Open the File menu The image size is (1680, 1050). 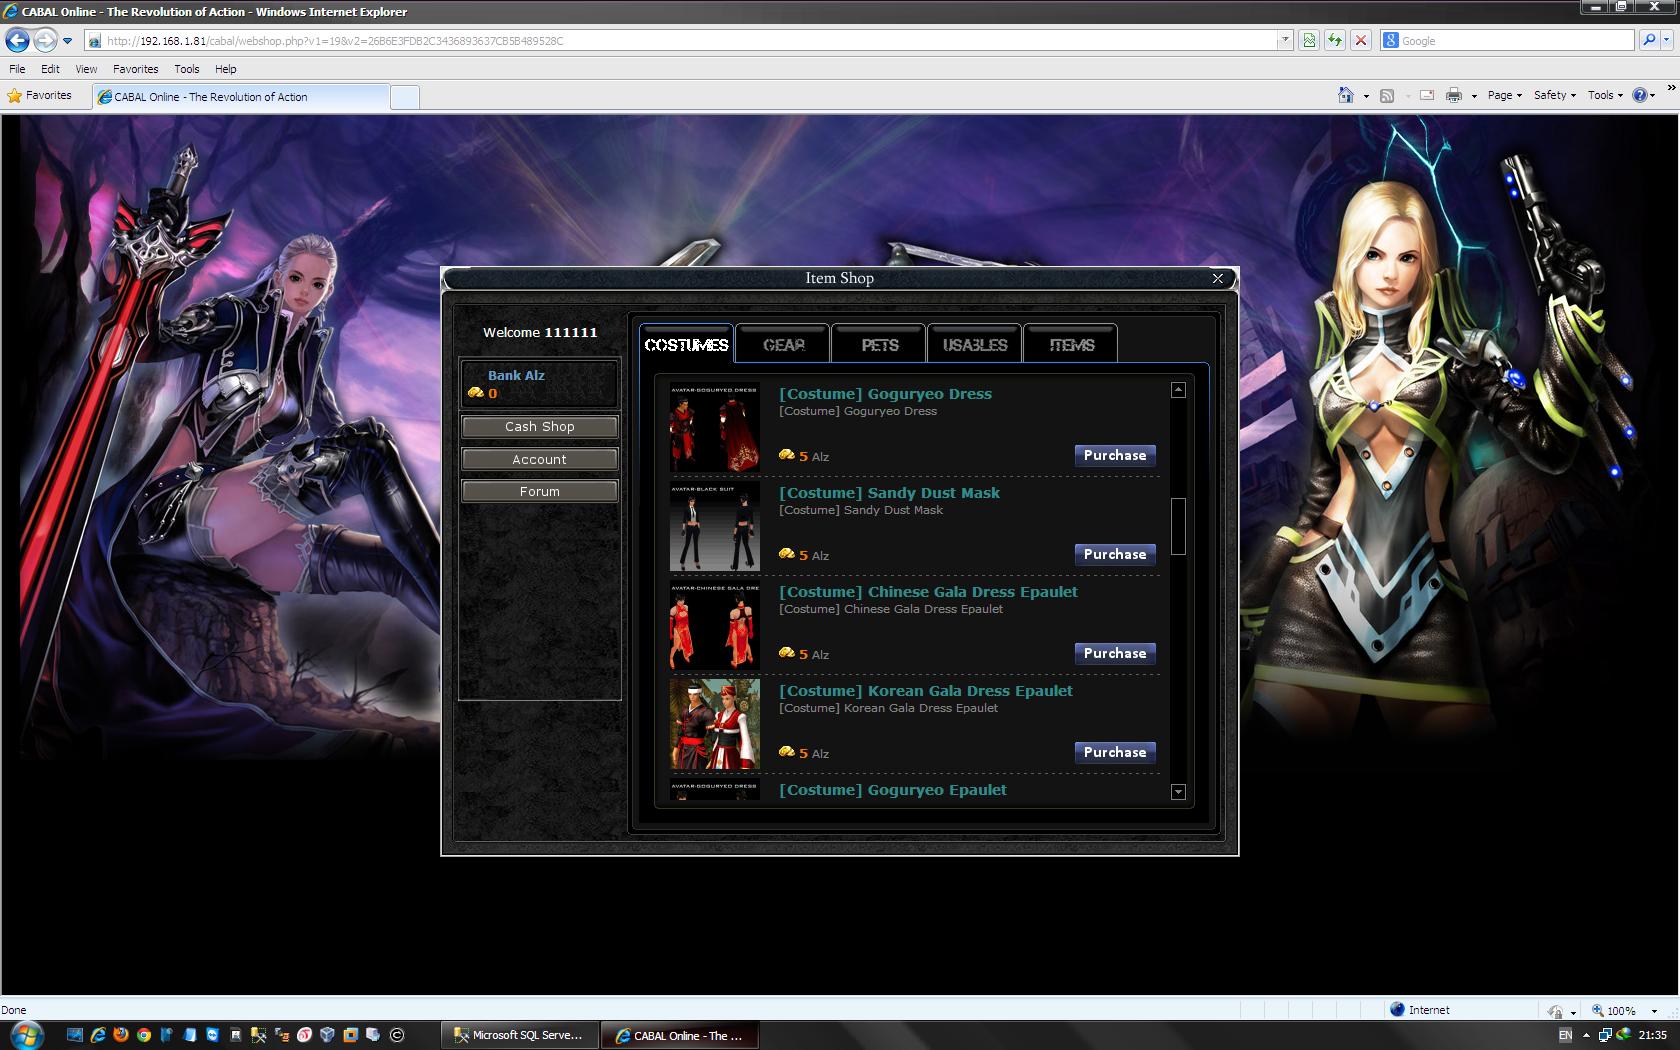(x=17, y=69)
